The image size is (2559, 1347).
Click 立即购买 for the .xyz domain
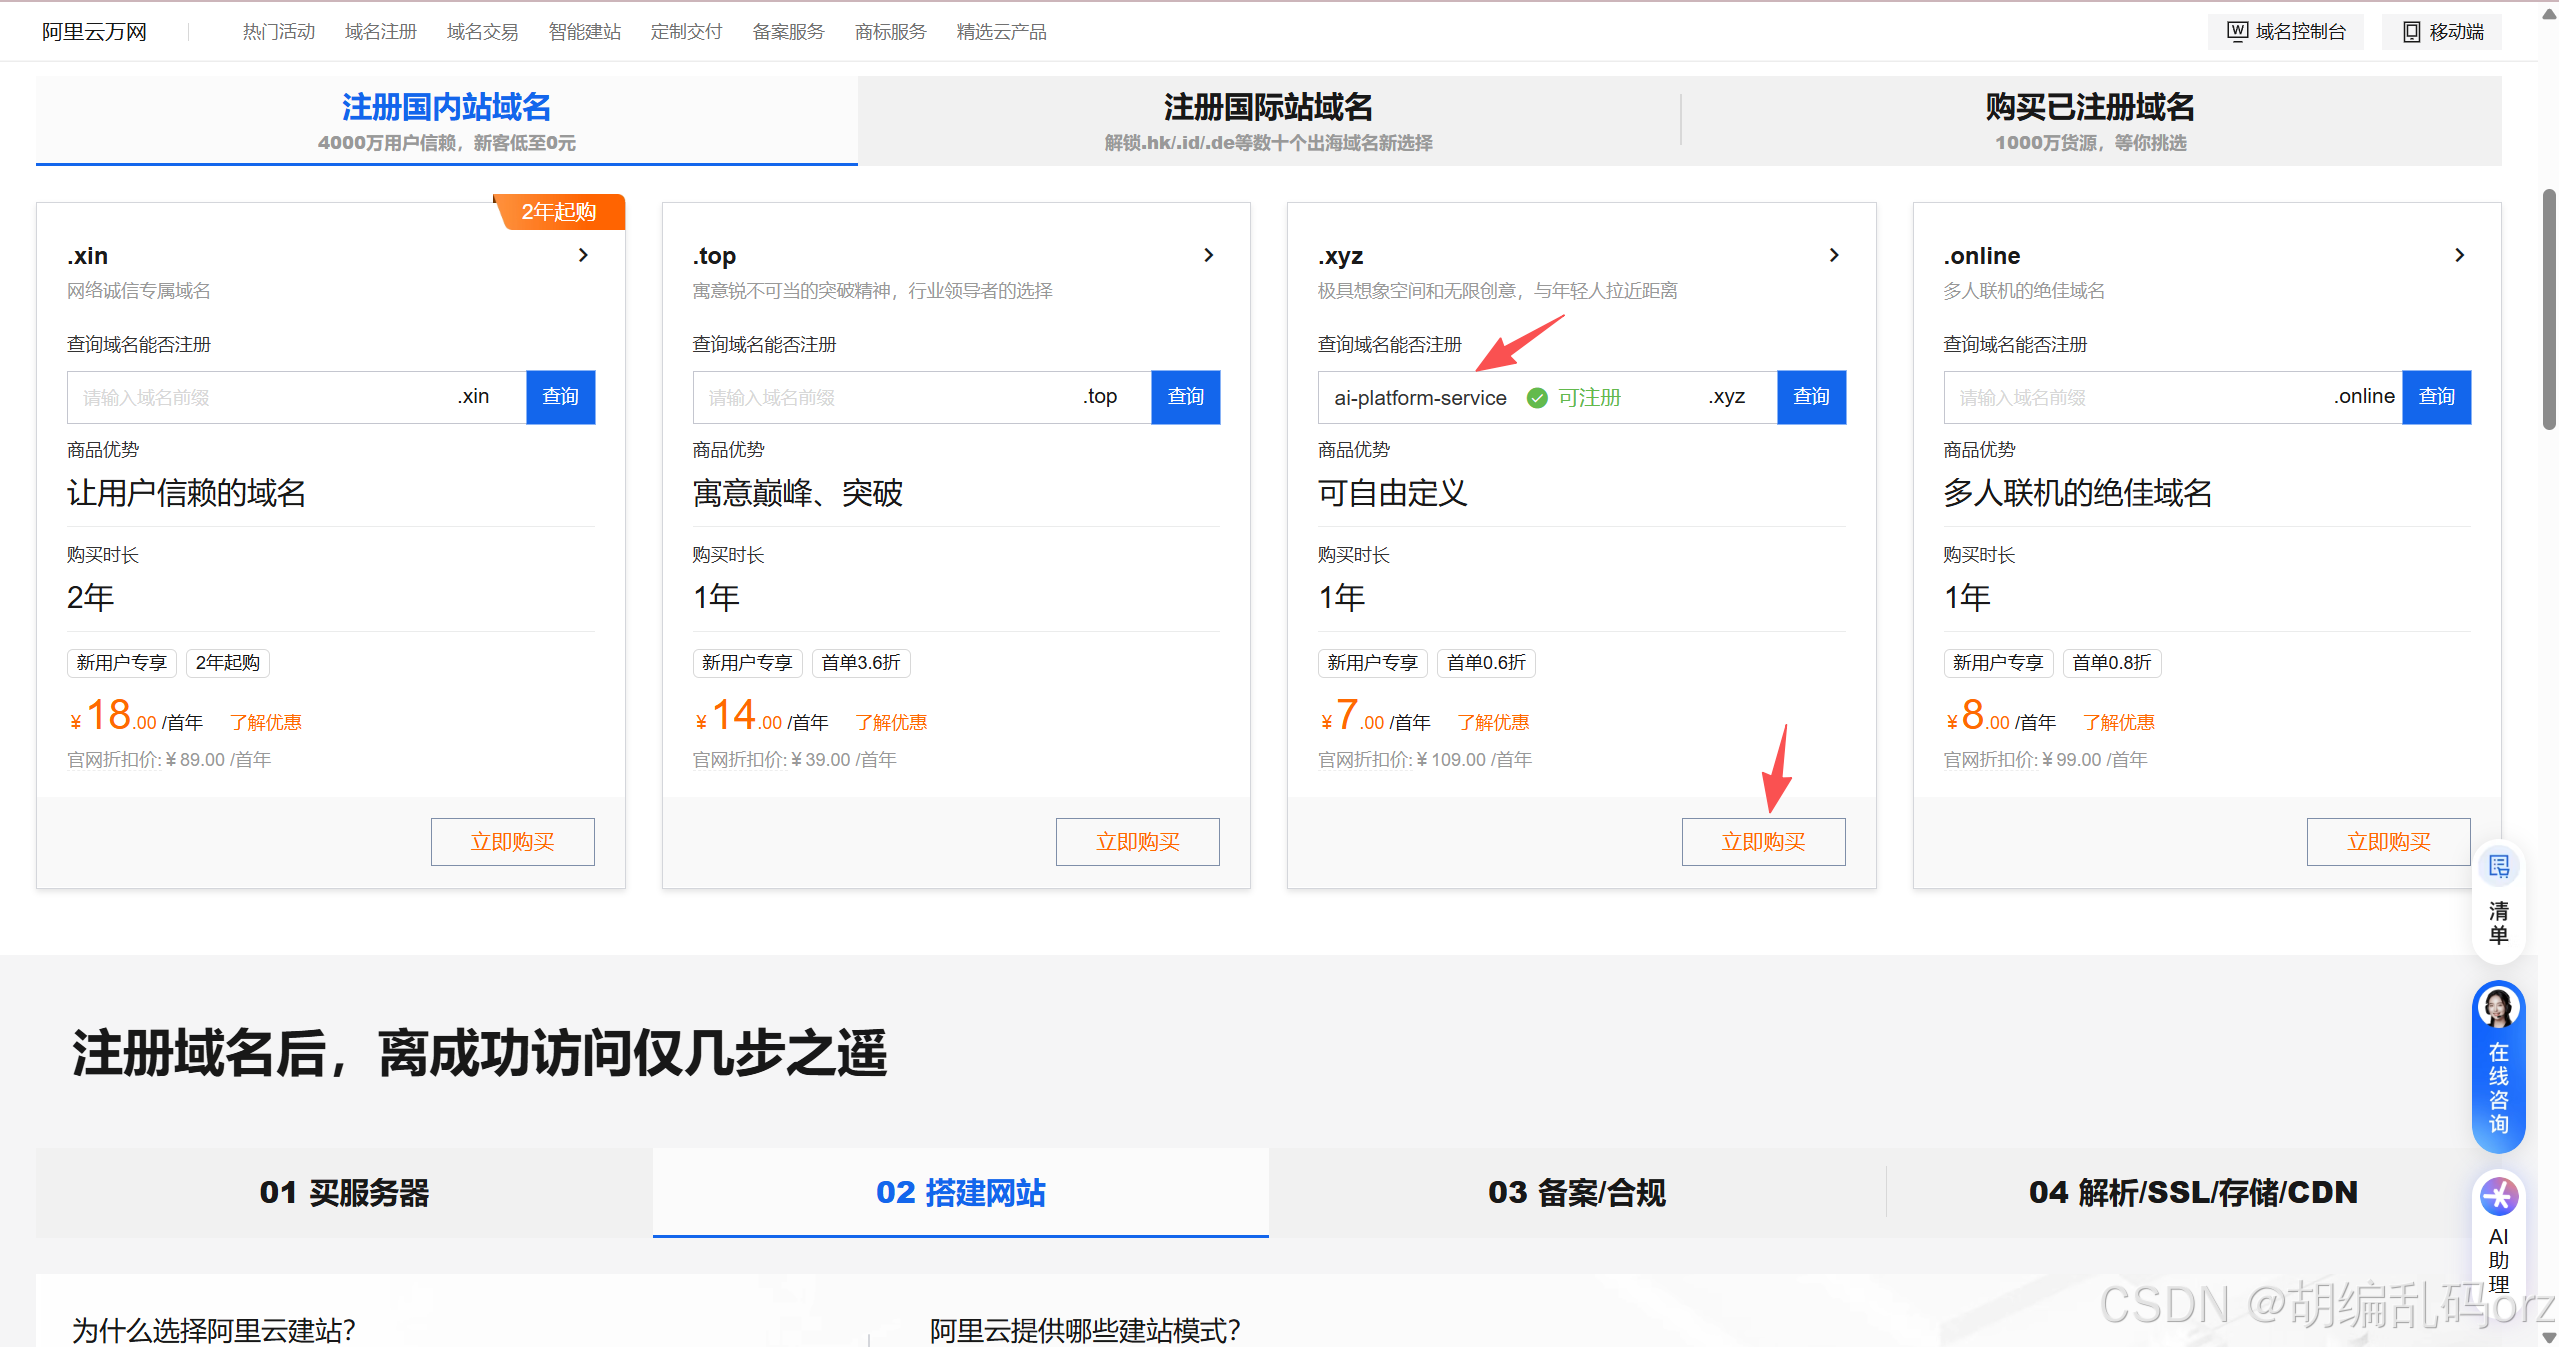[x=1762, y=841]
